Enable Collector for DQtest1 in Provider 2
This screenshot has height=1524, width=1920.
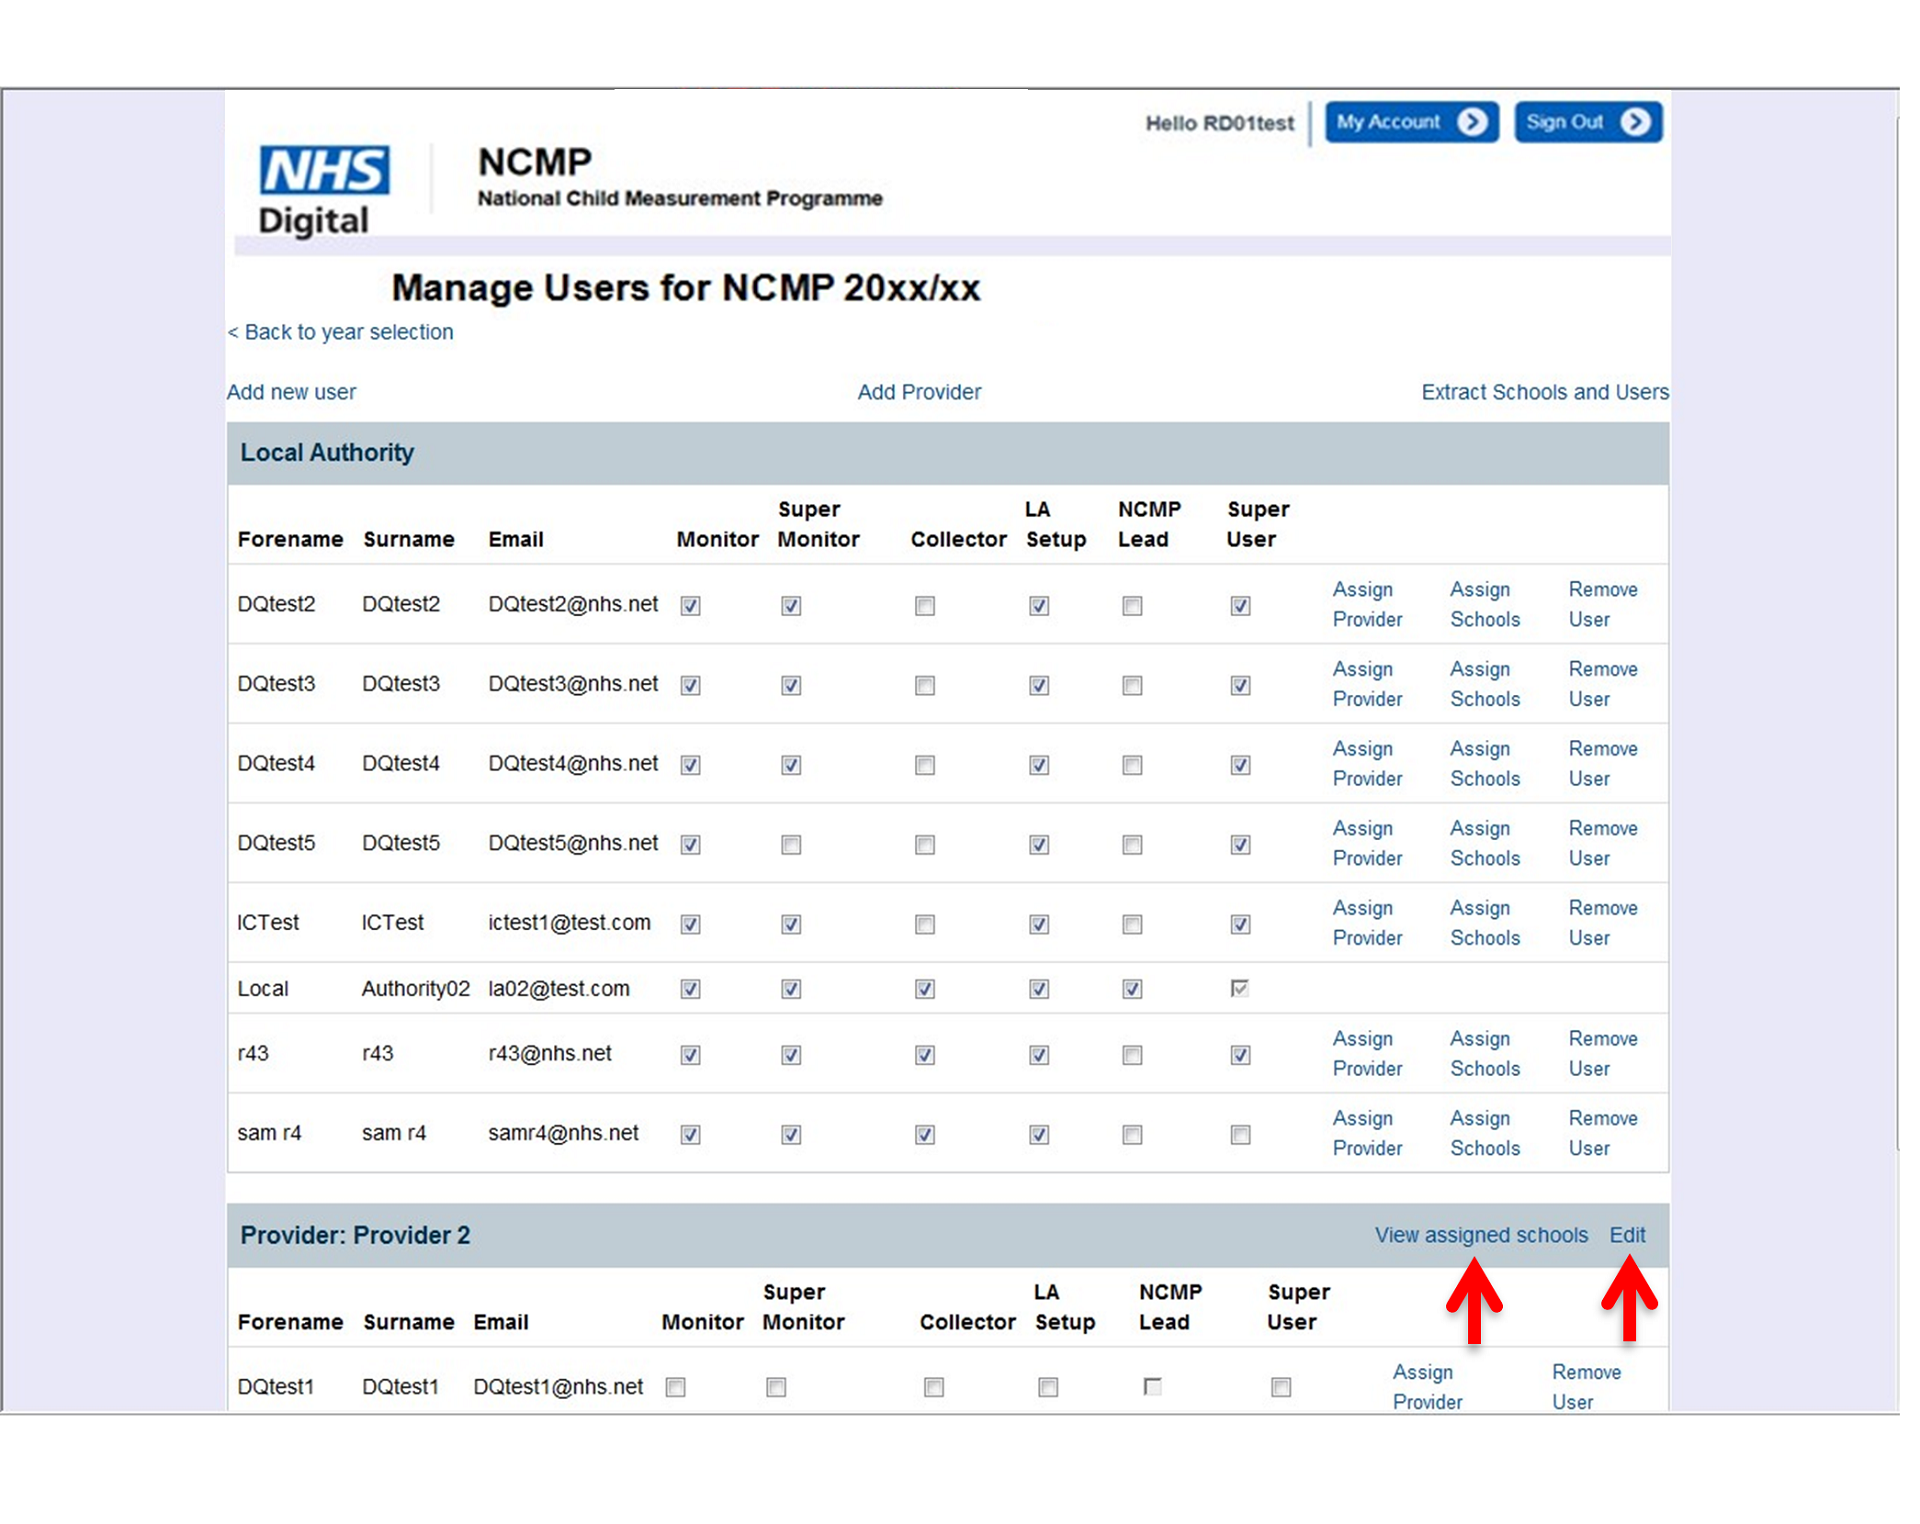[934, 1387]
